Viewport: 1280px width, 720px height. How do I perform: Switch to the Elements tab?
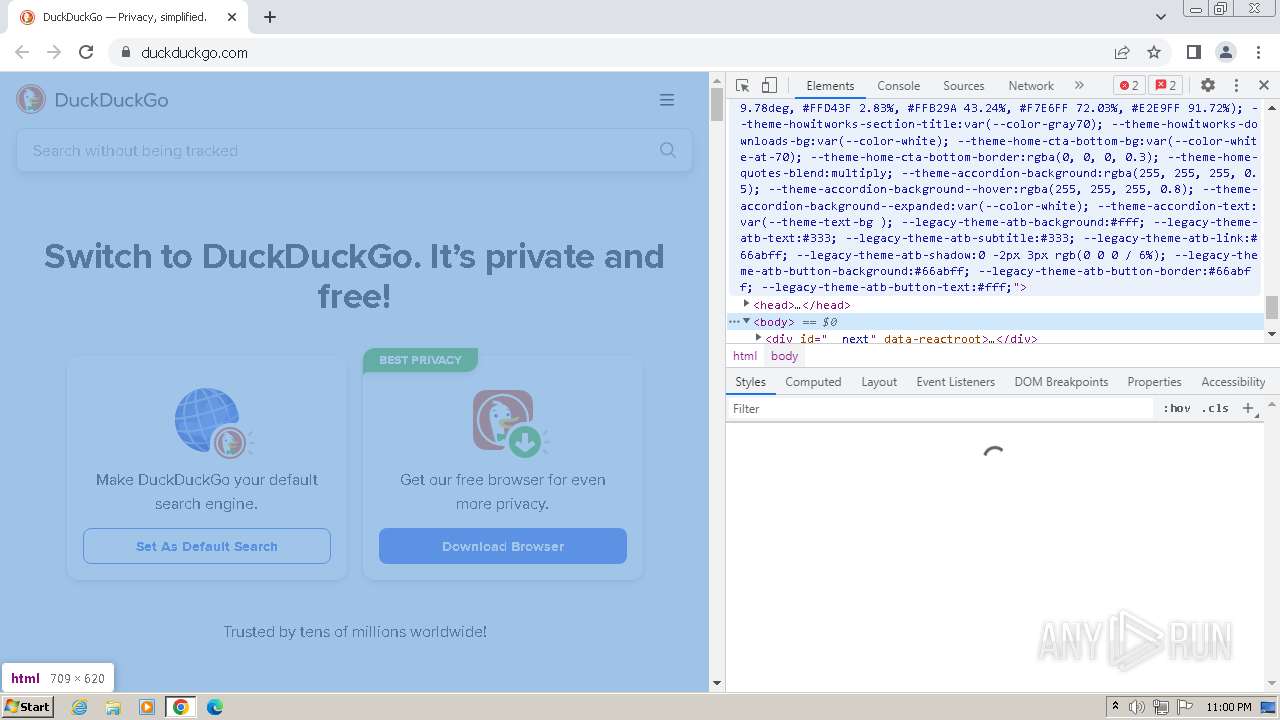point(830,86)
